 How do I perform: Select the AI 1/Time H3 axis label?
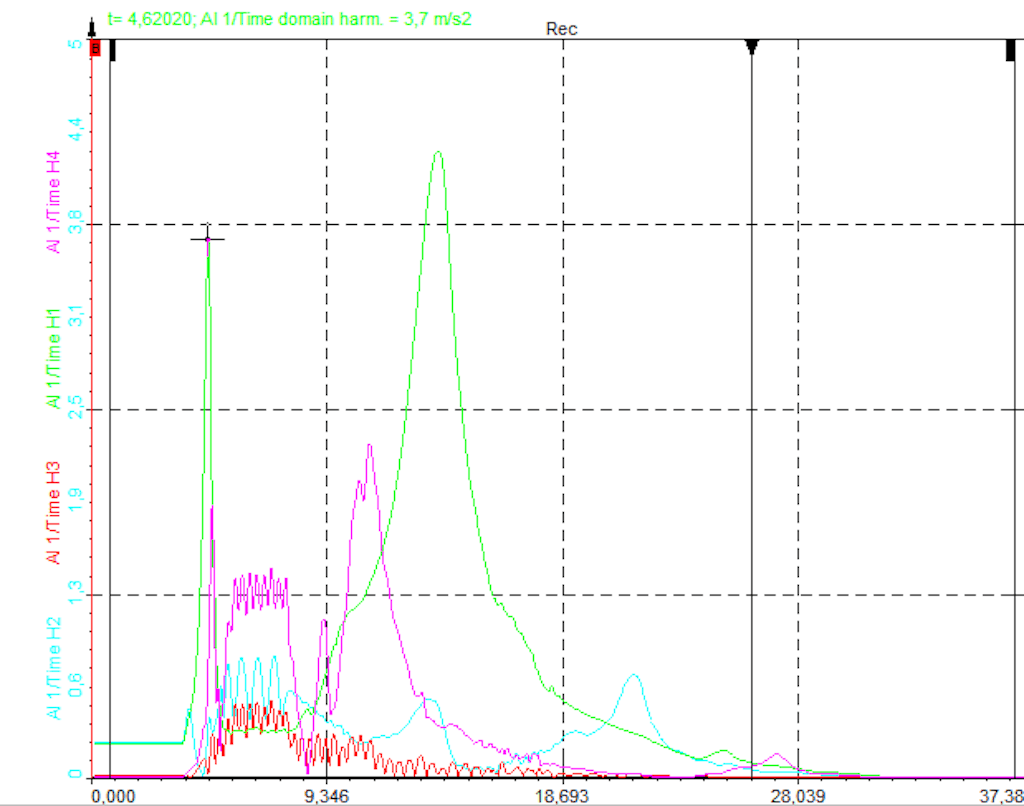(x=54, y=513)
